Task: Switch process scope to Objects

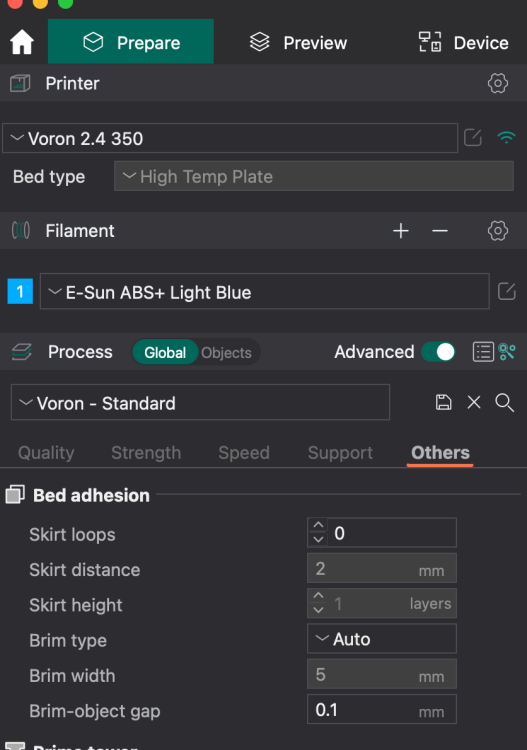Action: point(226,353)
